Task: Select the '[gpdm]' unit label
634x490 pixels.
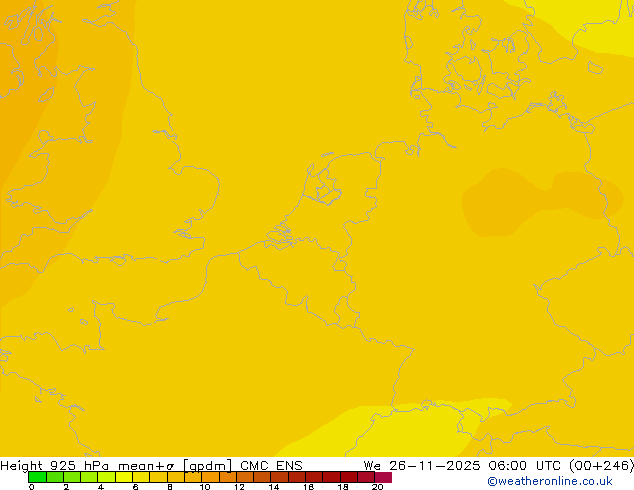Action: click(207, 466)
